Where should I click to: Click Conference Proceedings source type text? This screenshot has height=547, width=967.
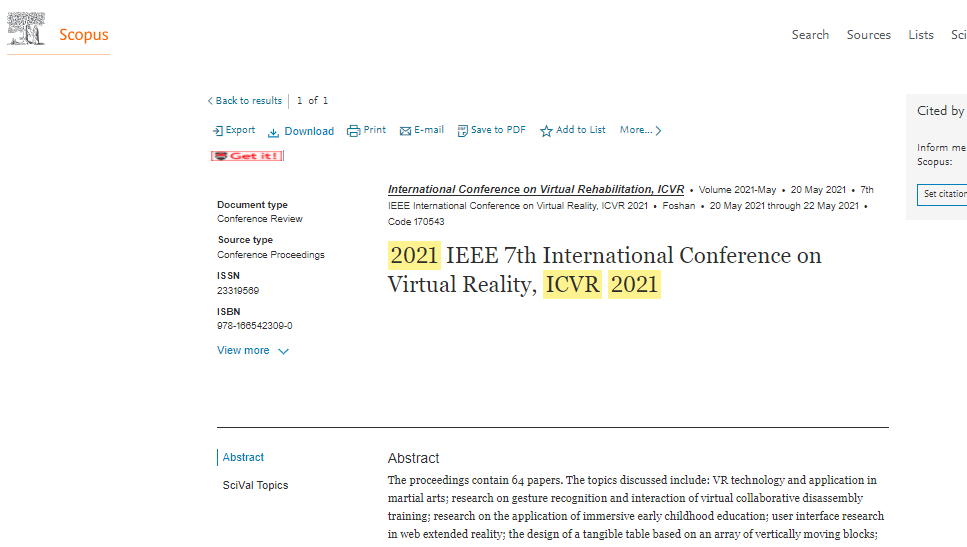[271, 255]
